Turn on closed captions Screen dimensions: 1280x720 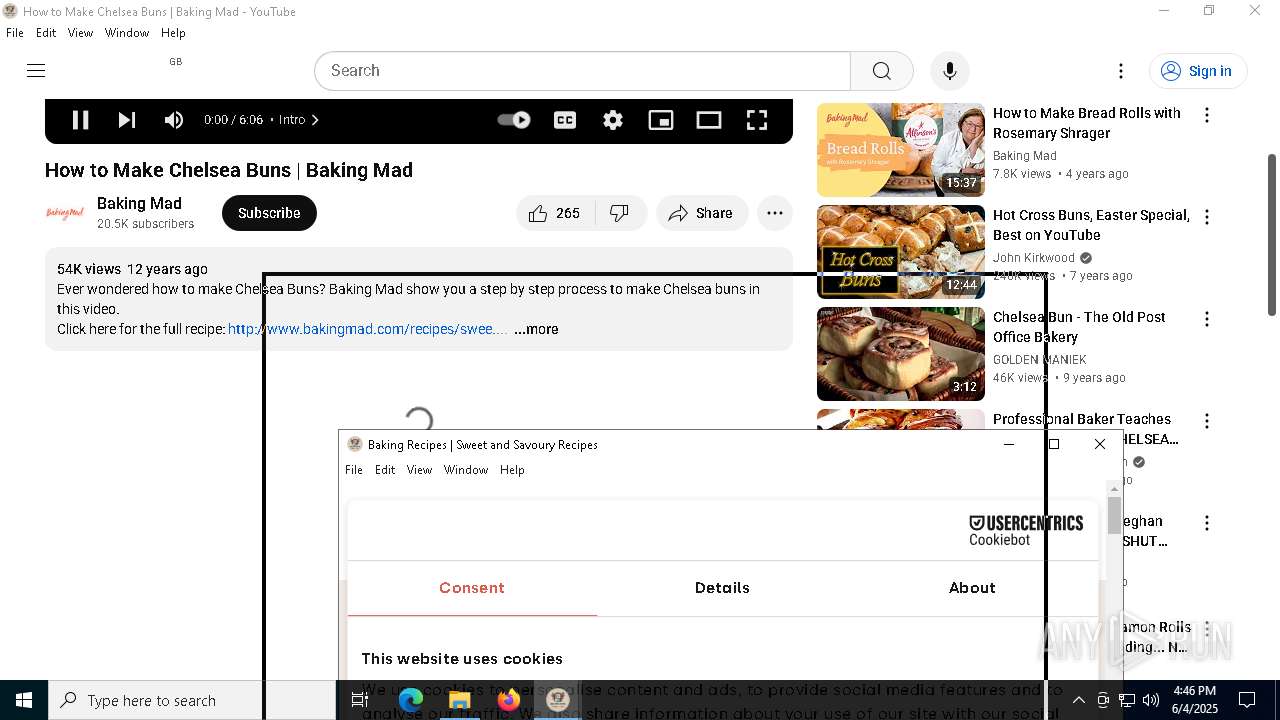[565, 120]
